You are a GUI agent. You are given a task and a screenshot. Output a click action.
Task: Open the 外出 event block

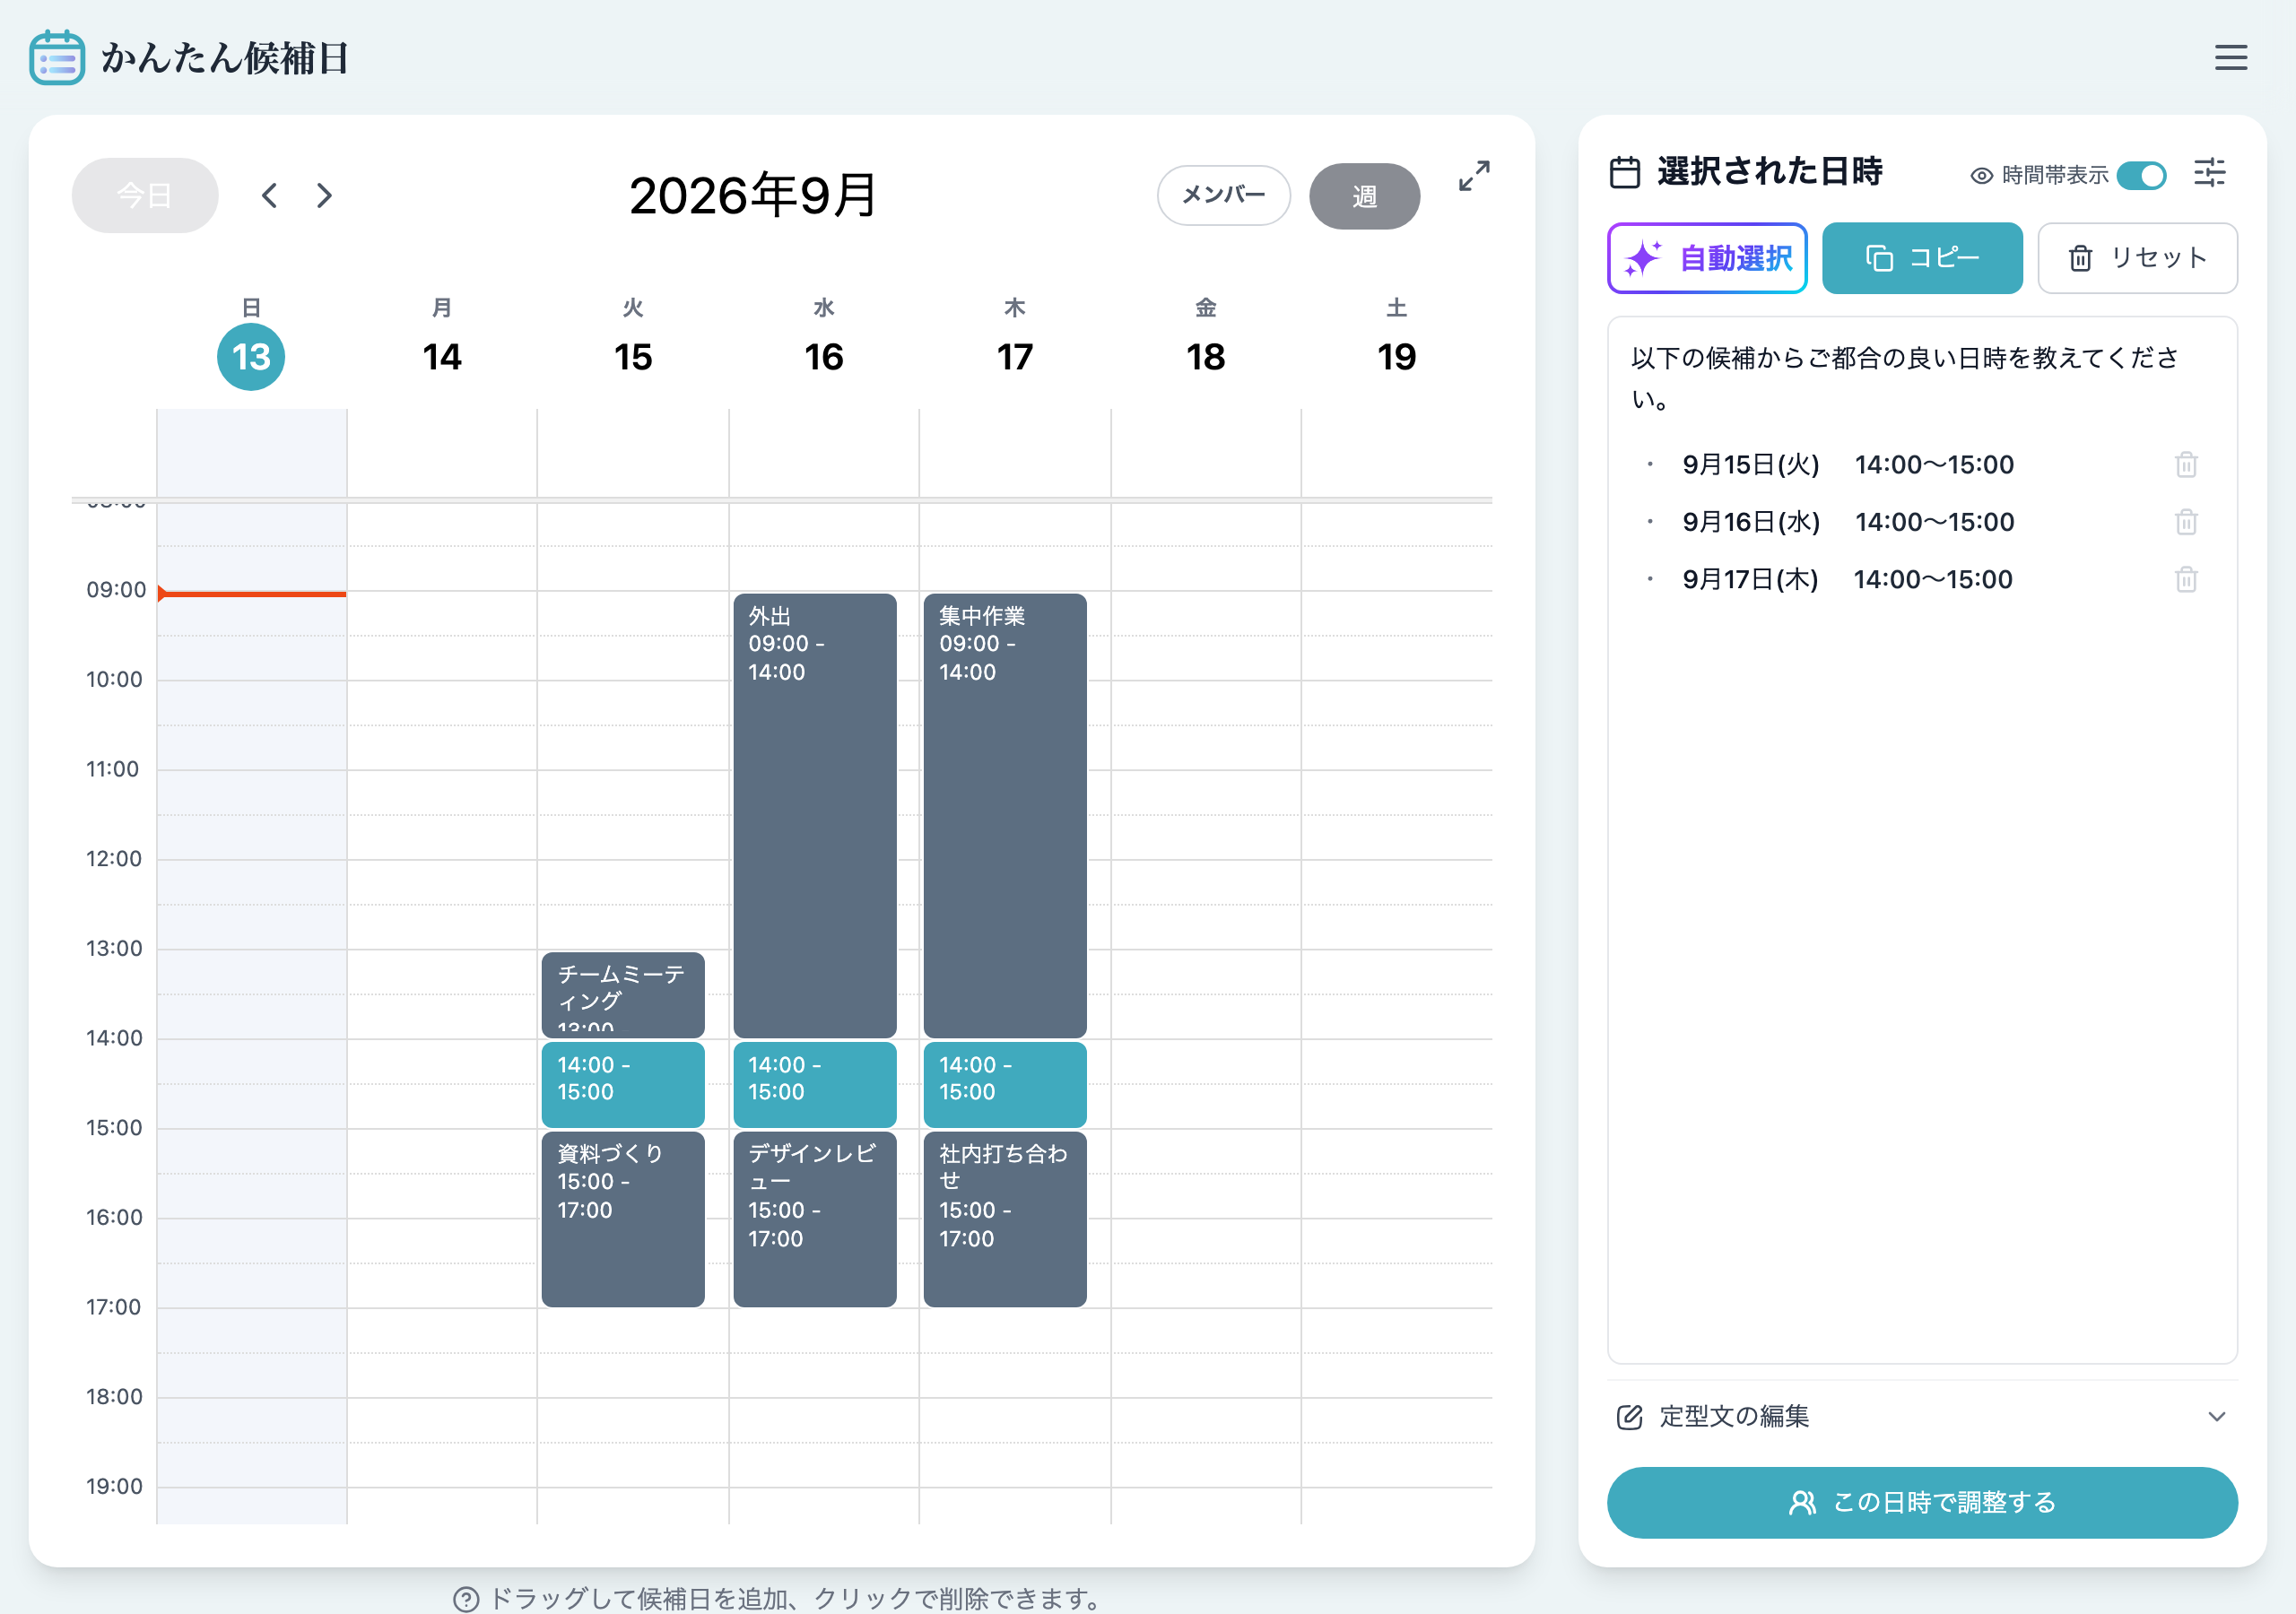[815, 815]
